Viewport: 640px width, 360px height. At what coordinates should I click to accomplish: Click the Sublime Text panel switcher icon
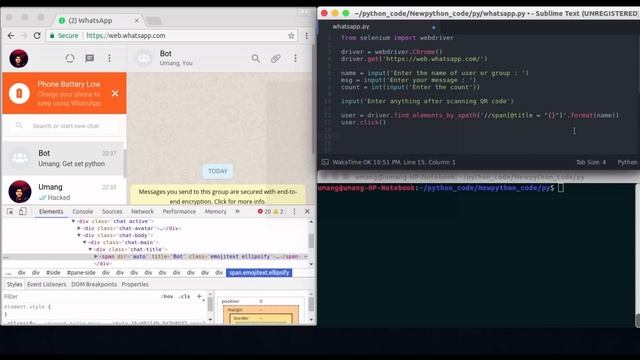pos(325,162)
